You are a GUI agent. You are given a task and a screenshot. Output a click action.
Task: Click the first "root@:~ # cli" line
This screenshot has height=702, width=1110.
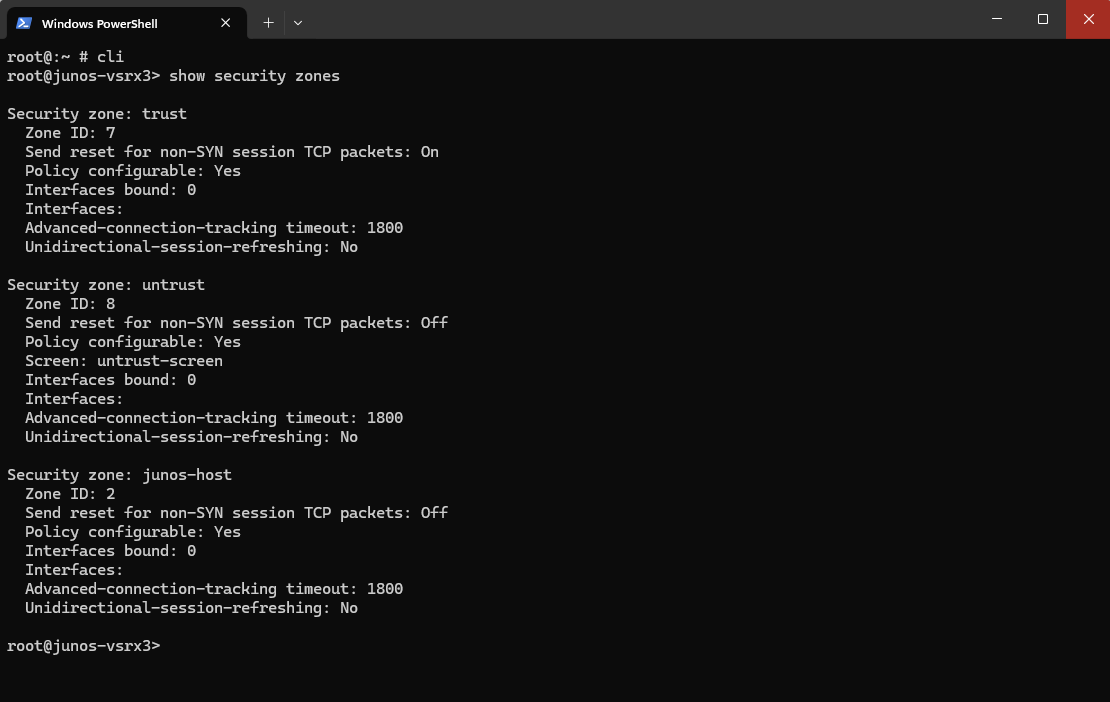pos(65,57)
